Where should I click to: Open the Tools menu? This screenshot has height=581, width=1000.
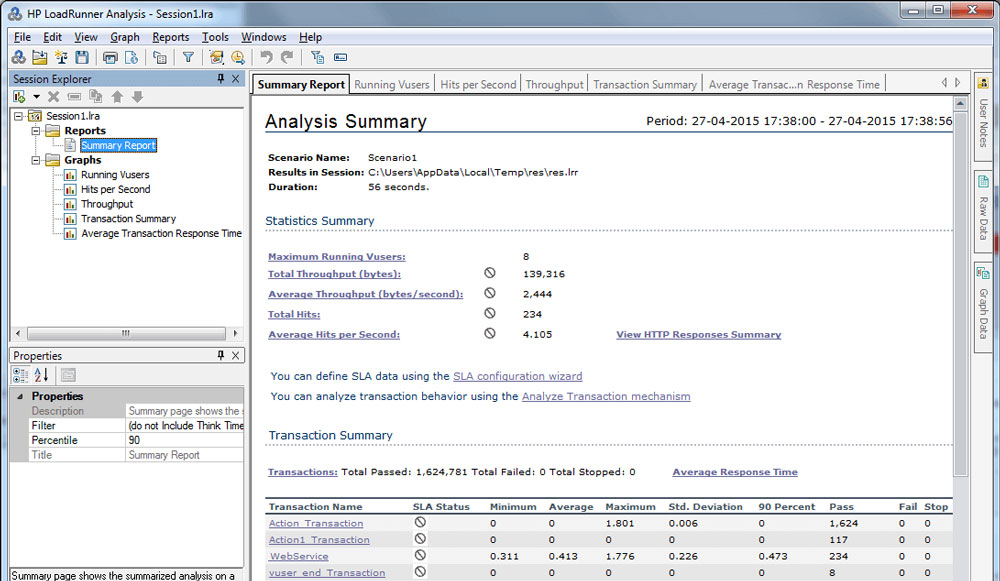[215, 37]
